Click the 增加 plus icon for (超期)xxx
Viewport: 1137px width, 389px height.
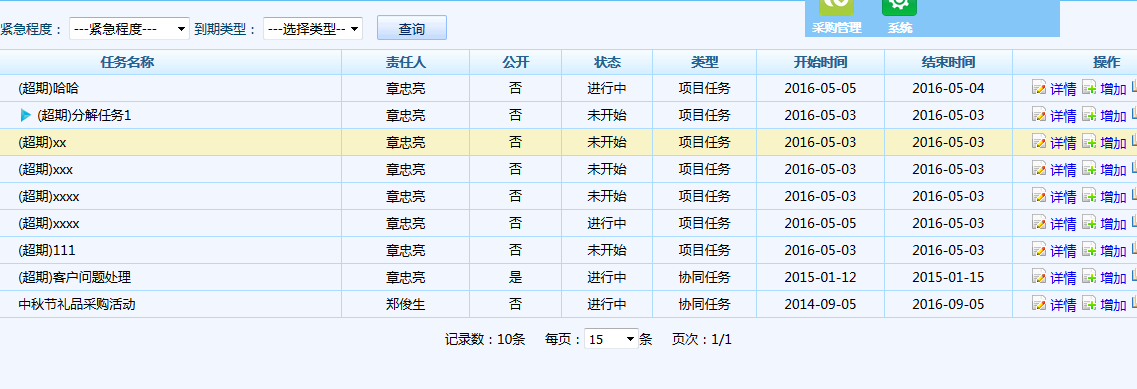1089,169
